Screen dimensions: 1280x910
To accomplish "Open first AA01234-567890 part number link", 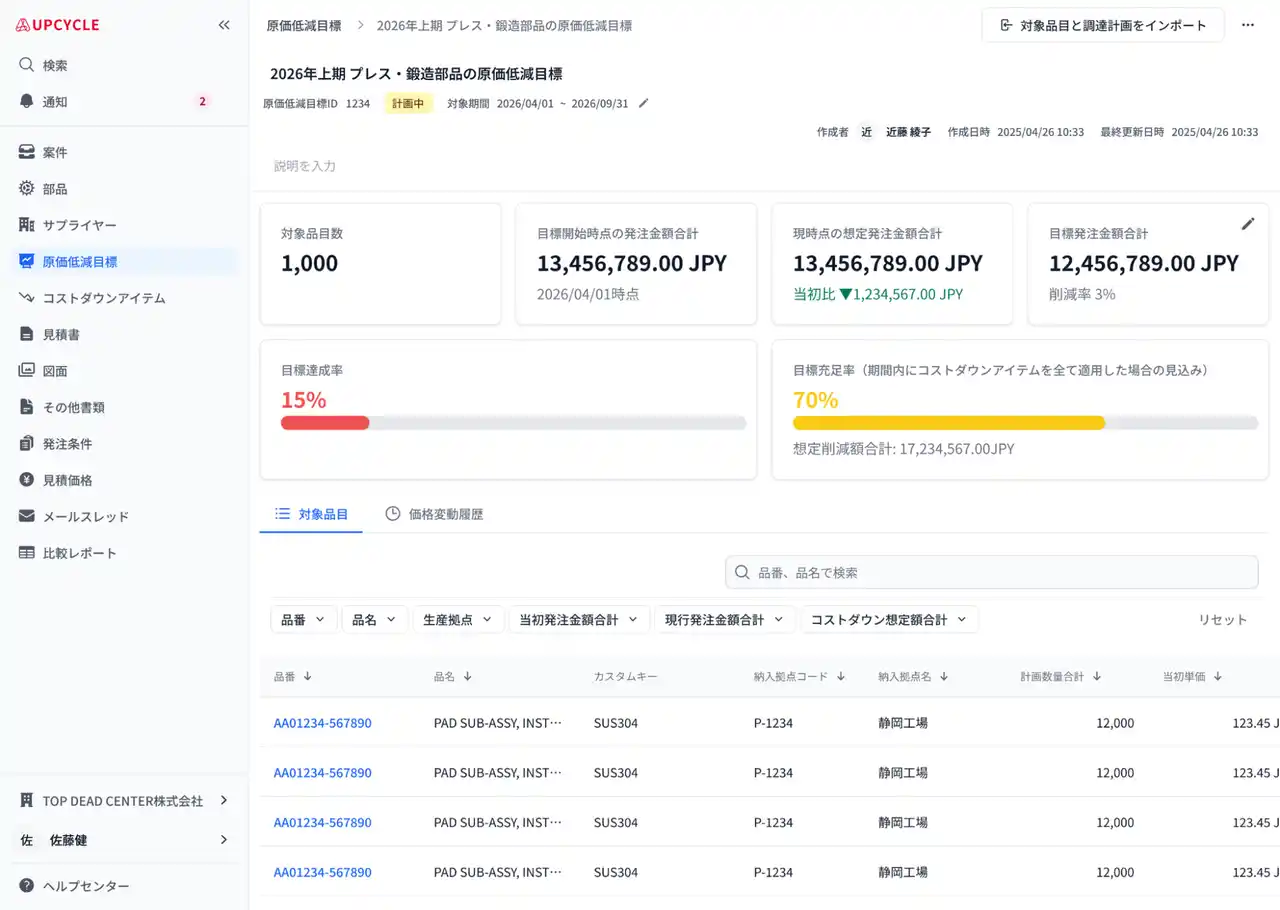I will tap(322, 722).
